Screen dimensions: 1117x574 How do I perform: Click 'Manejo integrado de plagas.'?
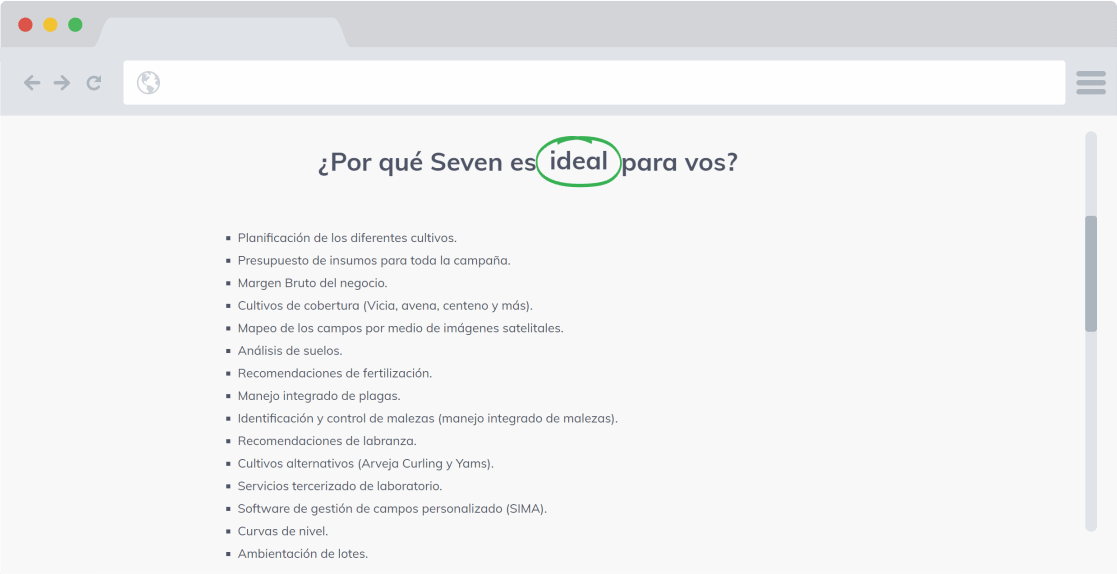coord(319,396)
